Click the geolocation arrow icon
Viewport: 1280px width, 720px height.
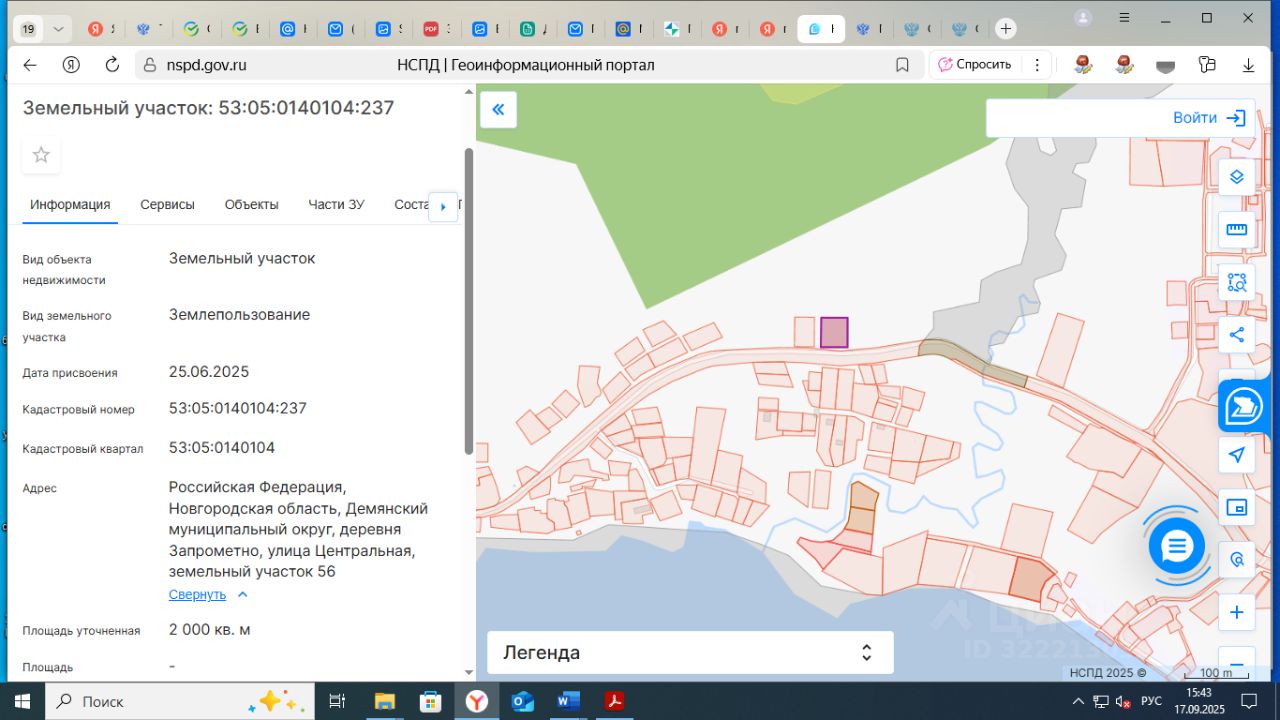1237,455
